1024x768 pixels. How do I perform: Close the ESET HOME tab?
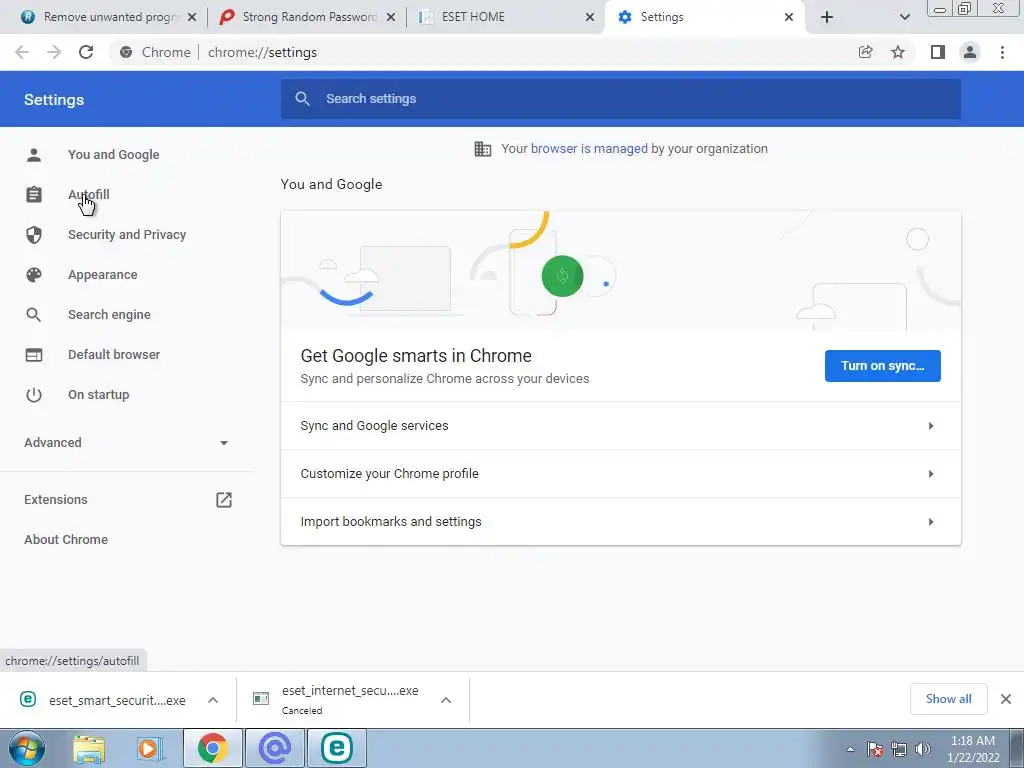coord(590,17)
